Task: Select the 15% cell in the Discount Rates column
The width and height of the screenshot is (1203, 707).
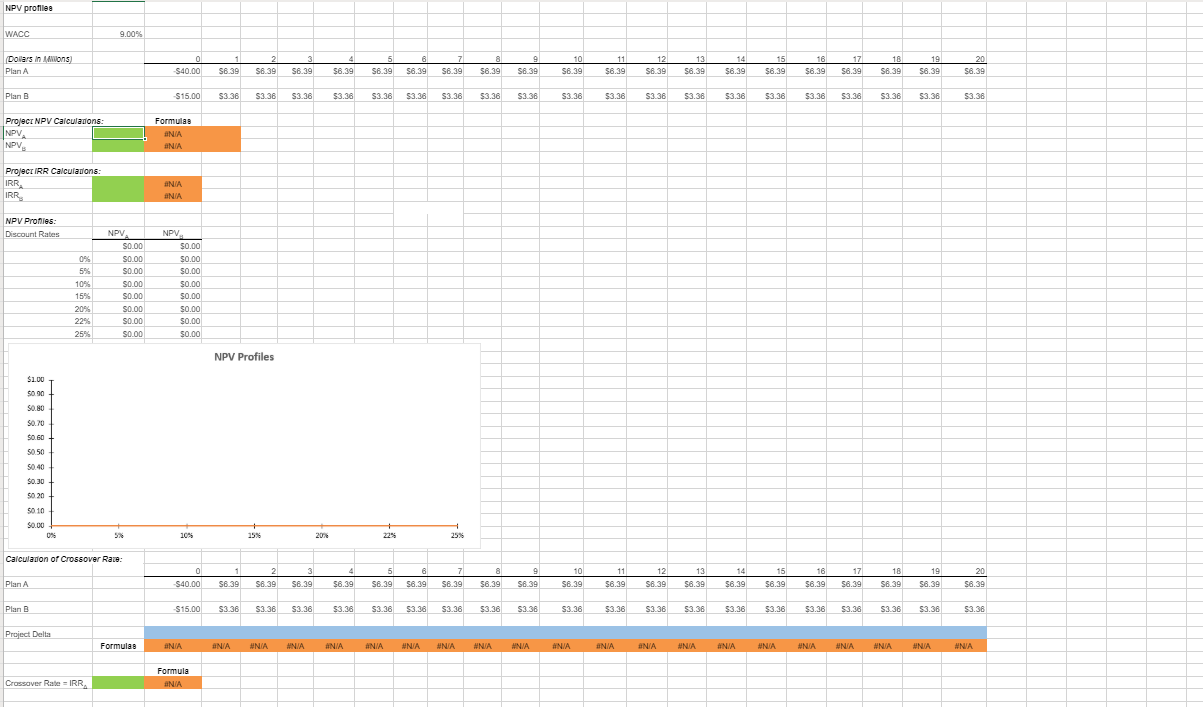Action: click(x=48, y=296)
